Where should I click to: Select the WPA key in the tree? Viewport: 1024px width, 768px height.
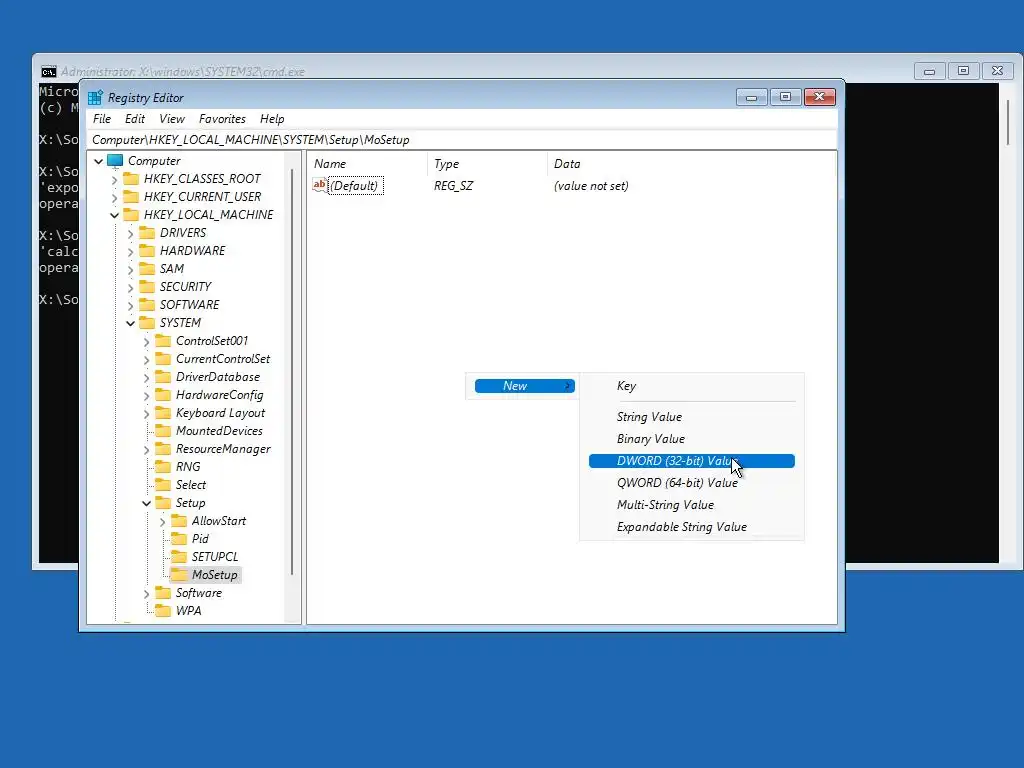[x=188, y=611]
